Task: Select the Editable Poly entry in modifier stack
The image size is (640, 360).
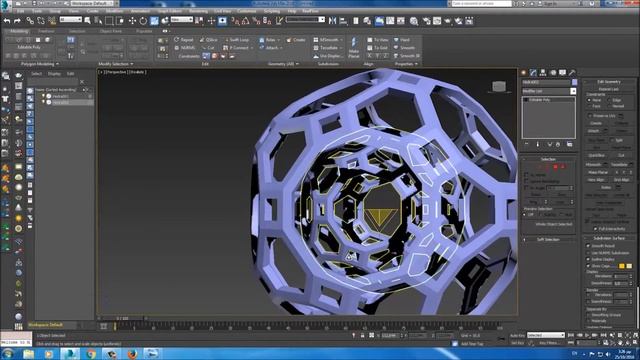Action: [549, 100]
